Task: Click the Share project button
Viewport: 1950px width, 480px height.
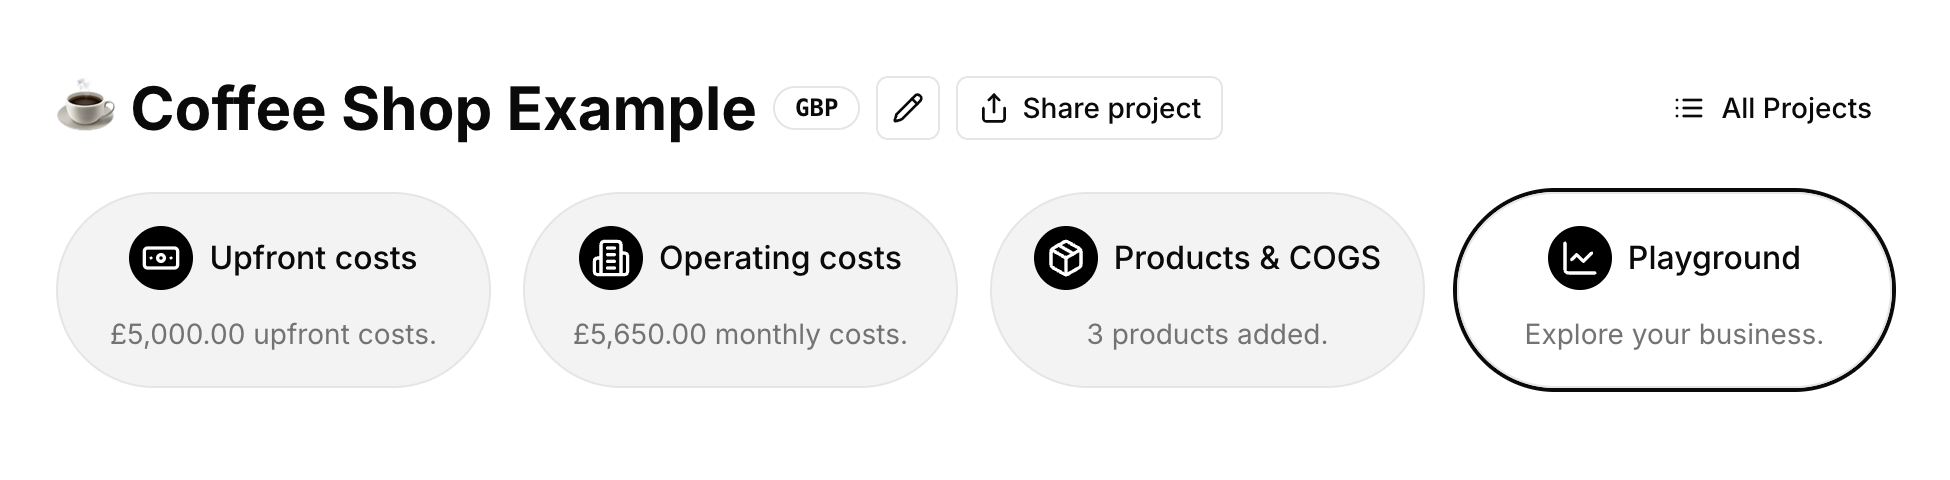Action: (x=1089, y=108)
